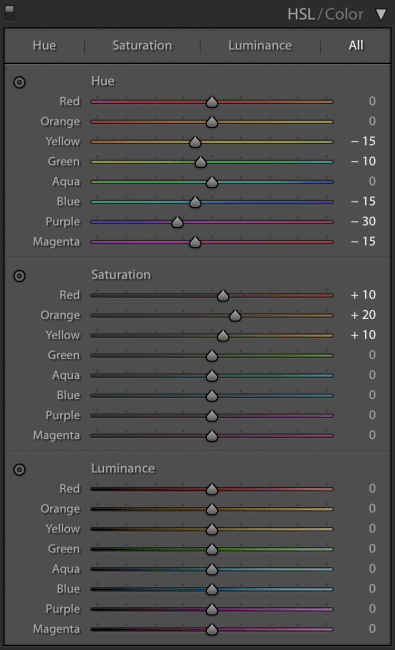The height and width of the screenshot is (650, 395).
Task: Click the Saturation section heading label
Action: pyautogui.click(x=121, y=274)
